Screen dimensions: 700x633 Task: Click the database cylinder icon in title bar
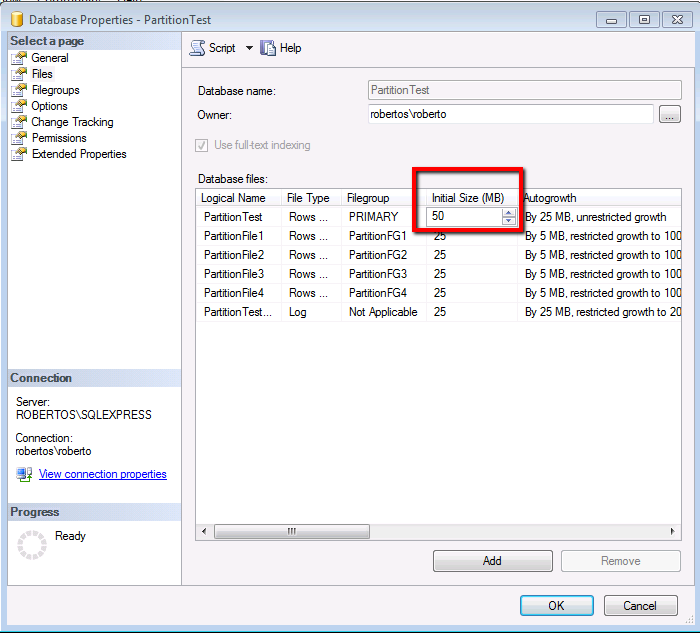17,20
